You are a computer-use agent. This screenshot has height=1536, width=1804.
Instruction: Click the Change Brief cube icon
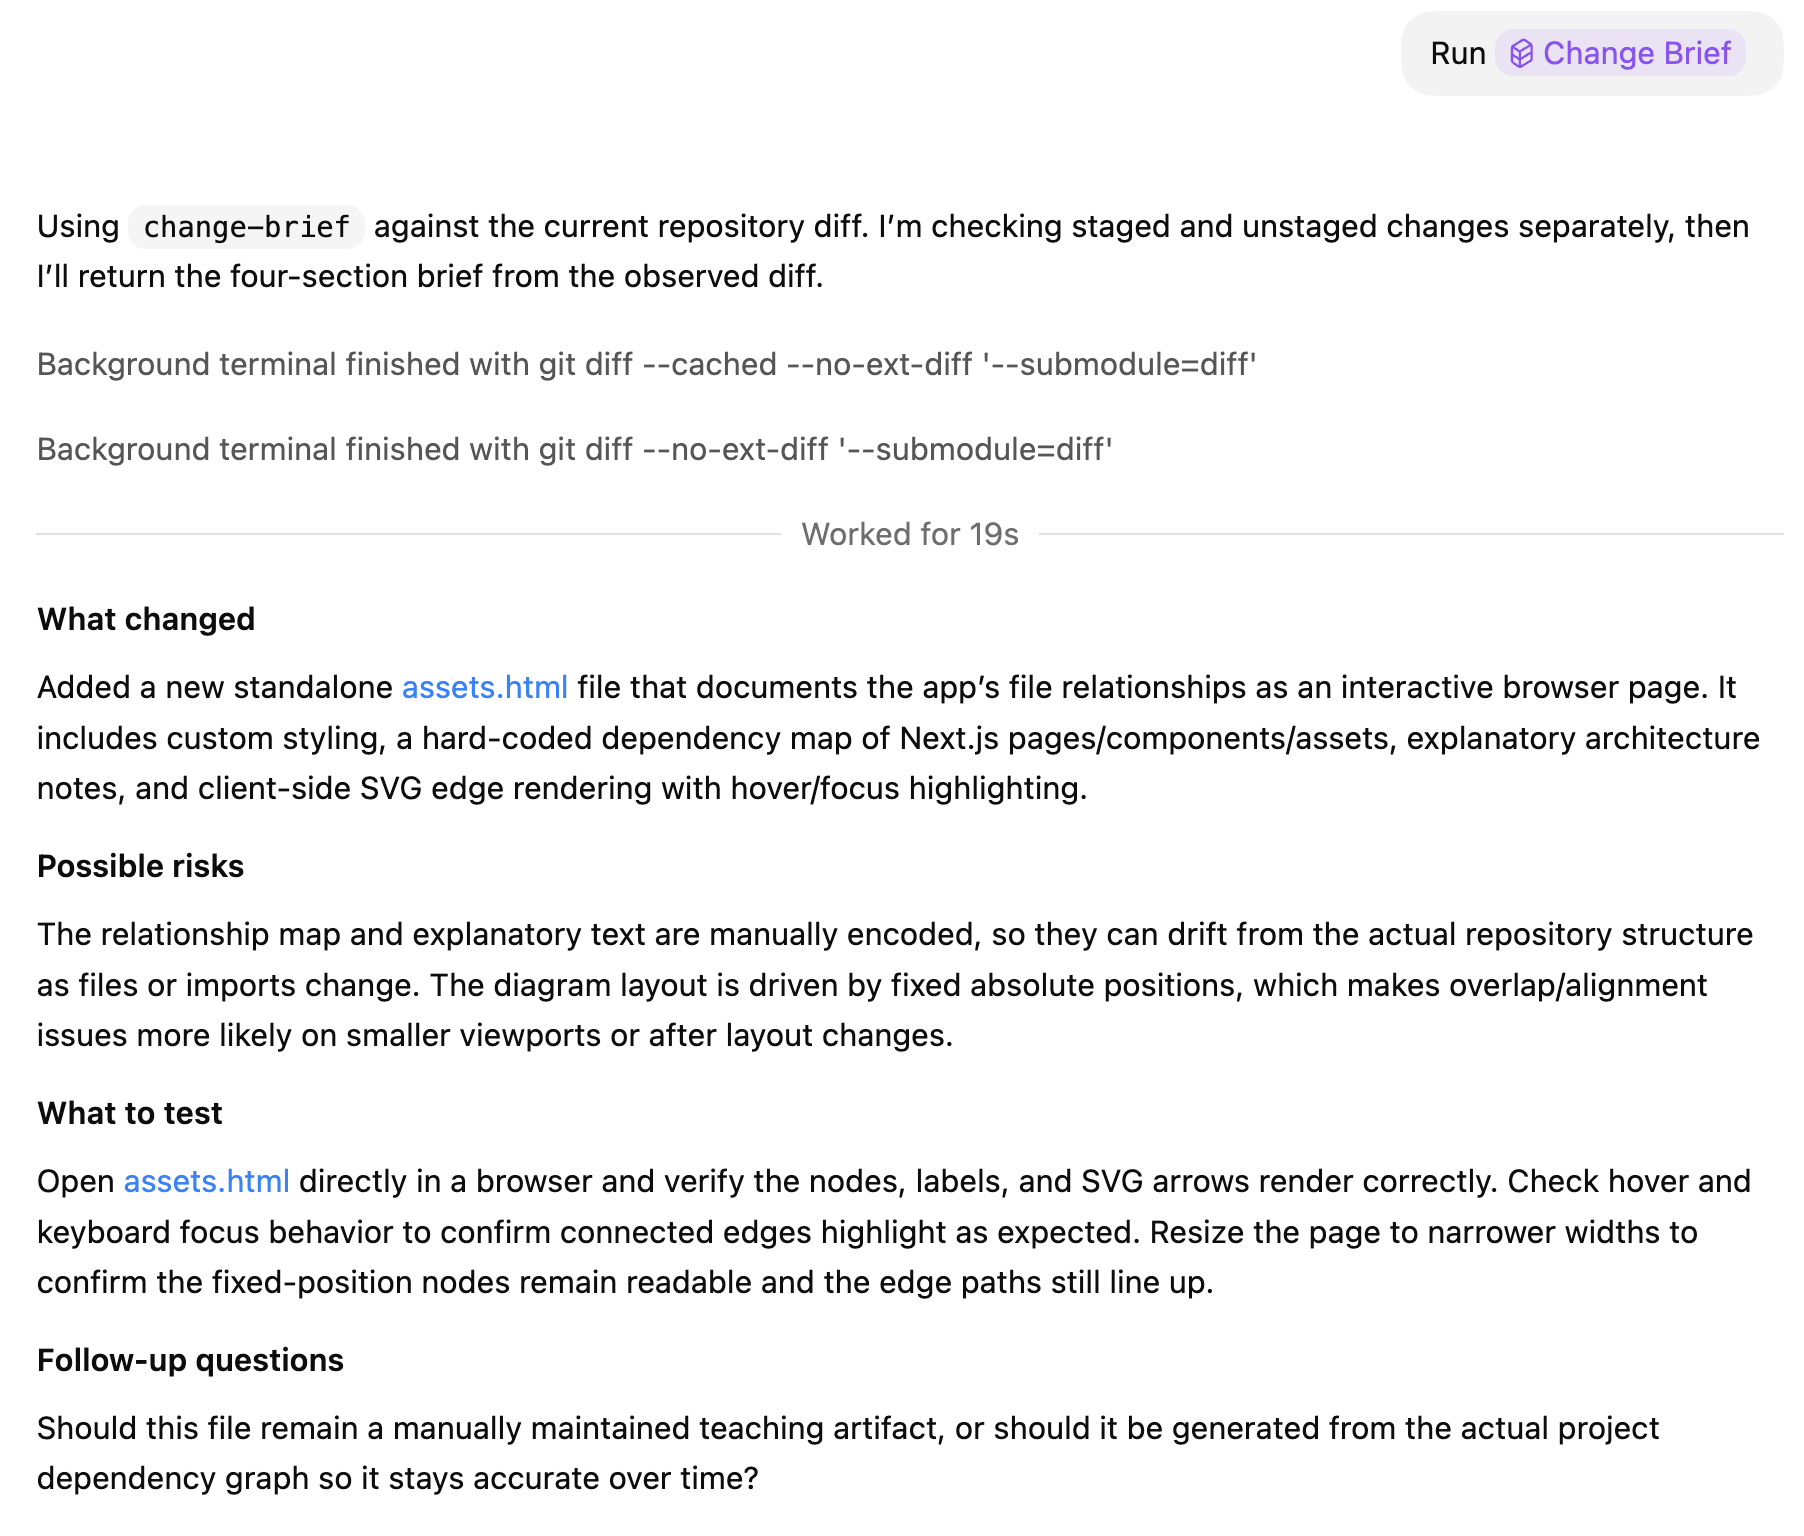coord(1521,54)
